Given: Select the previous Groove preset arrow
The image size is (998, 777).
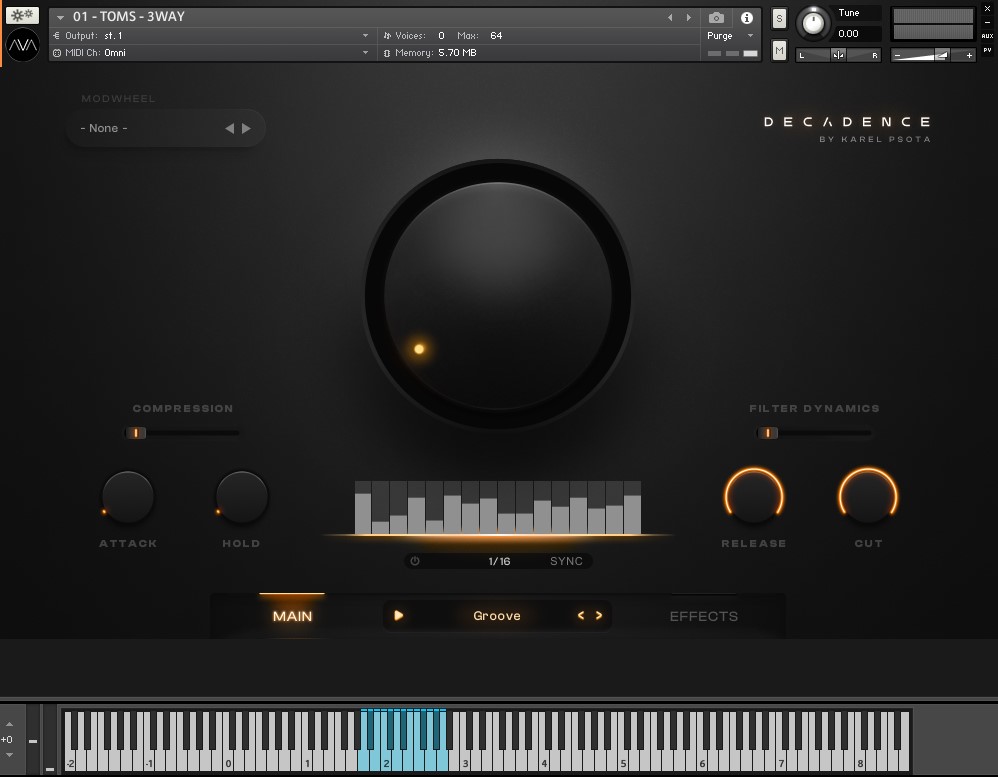Looking at the screenshot, I should 581,616.
